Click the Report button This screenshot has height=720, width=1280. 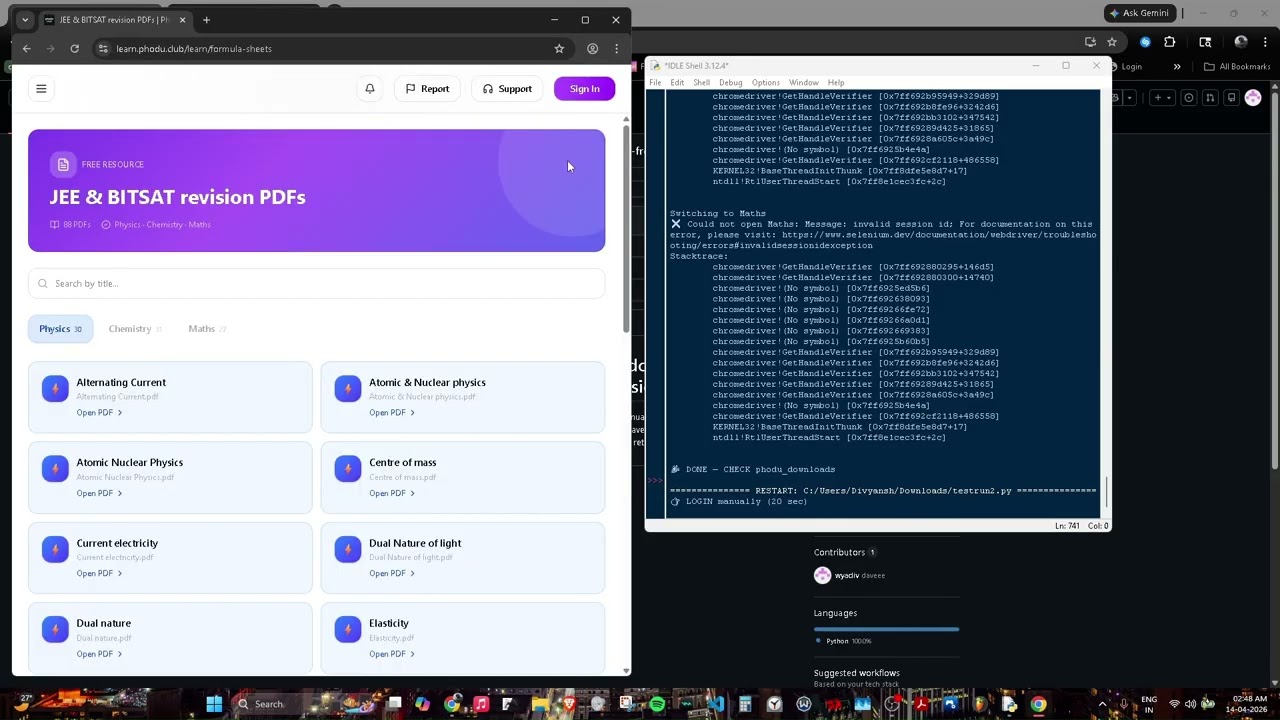pyautogui.click(x=427, y=89)
